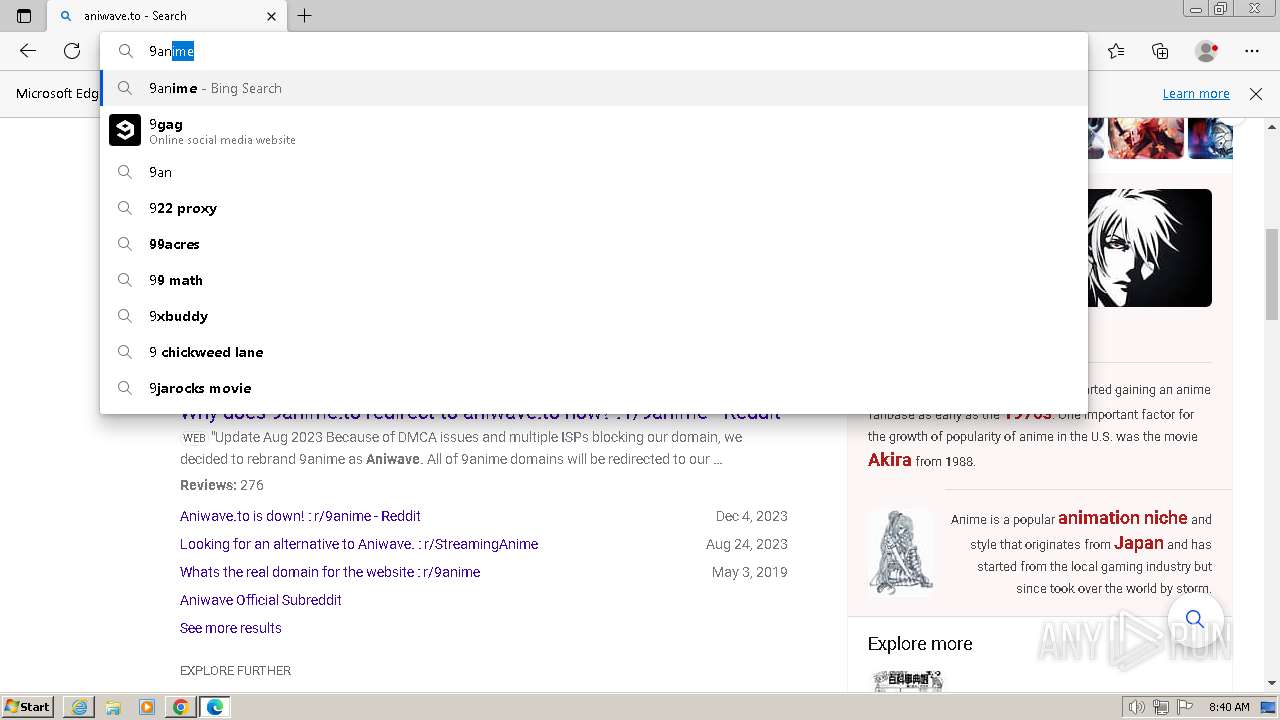Click the page vertical scrollbar thumb
The height and width of the screenshot is (720, 1280).
[1272, 274]
